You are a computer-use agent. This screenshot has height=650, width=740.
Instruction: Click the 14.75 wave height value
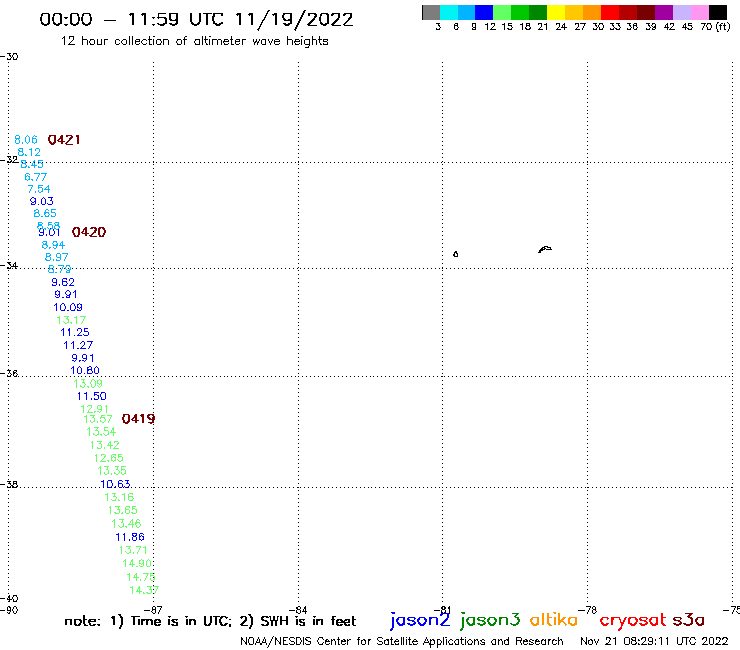[141, 577]
